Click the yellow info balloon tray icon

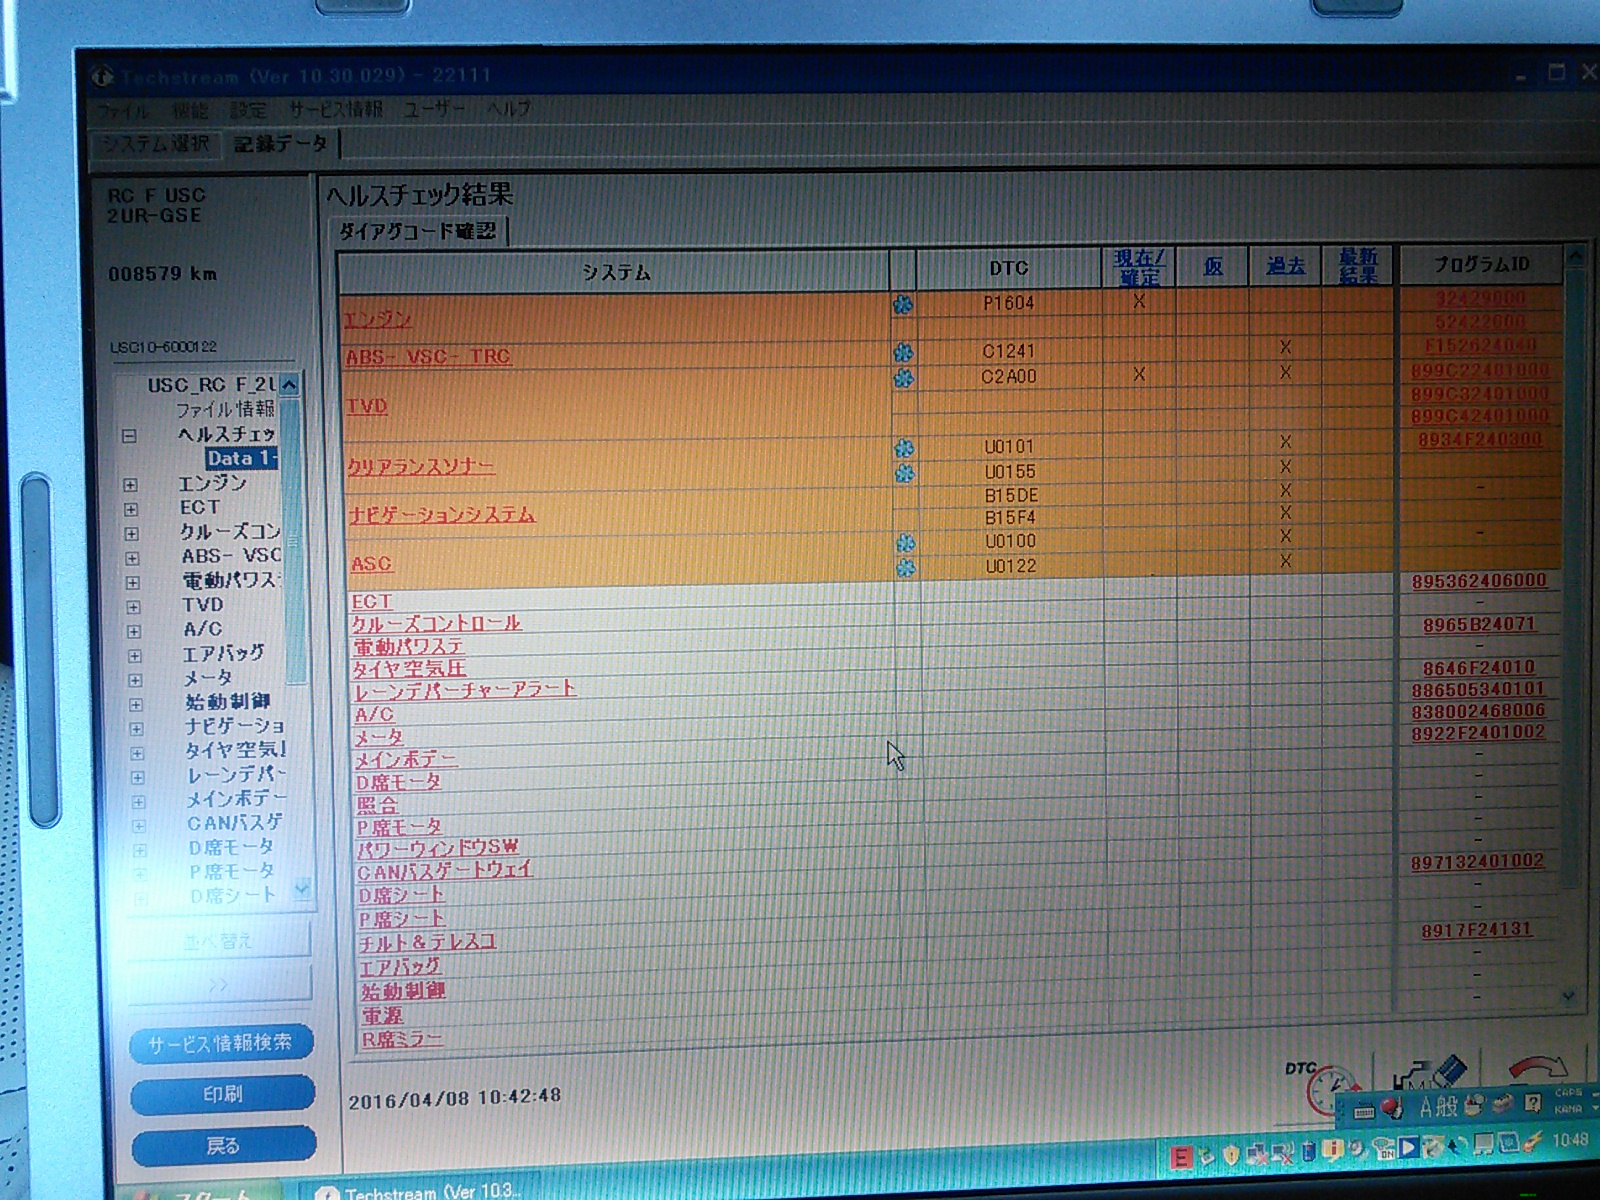[1334, 1150]
